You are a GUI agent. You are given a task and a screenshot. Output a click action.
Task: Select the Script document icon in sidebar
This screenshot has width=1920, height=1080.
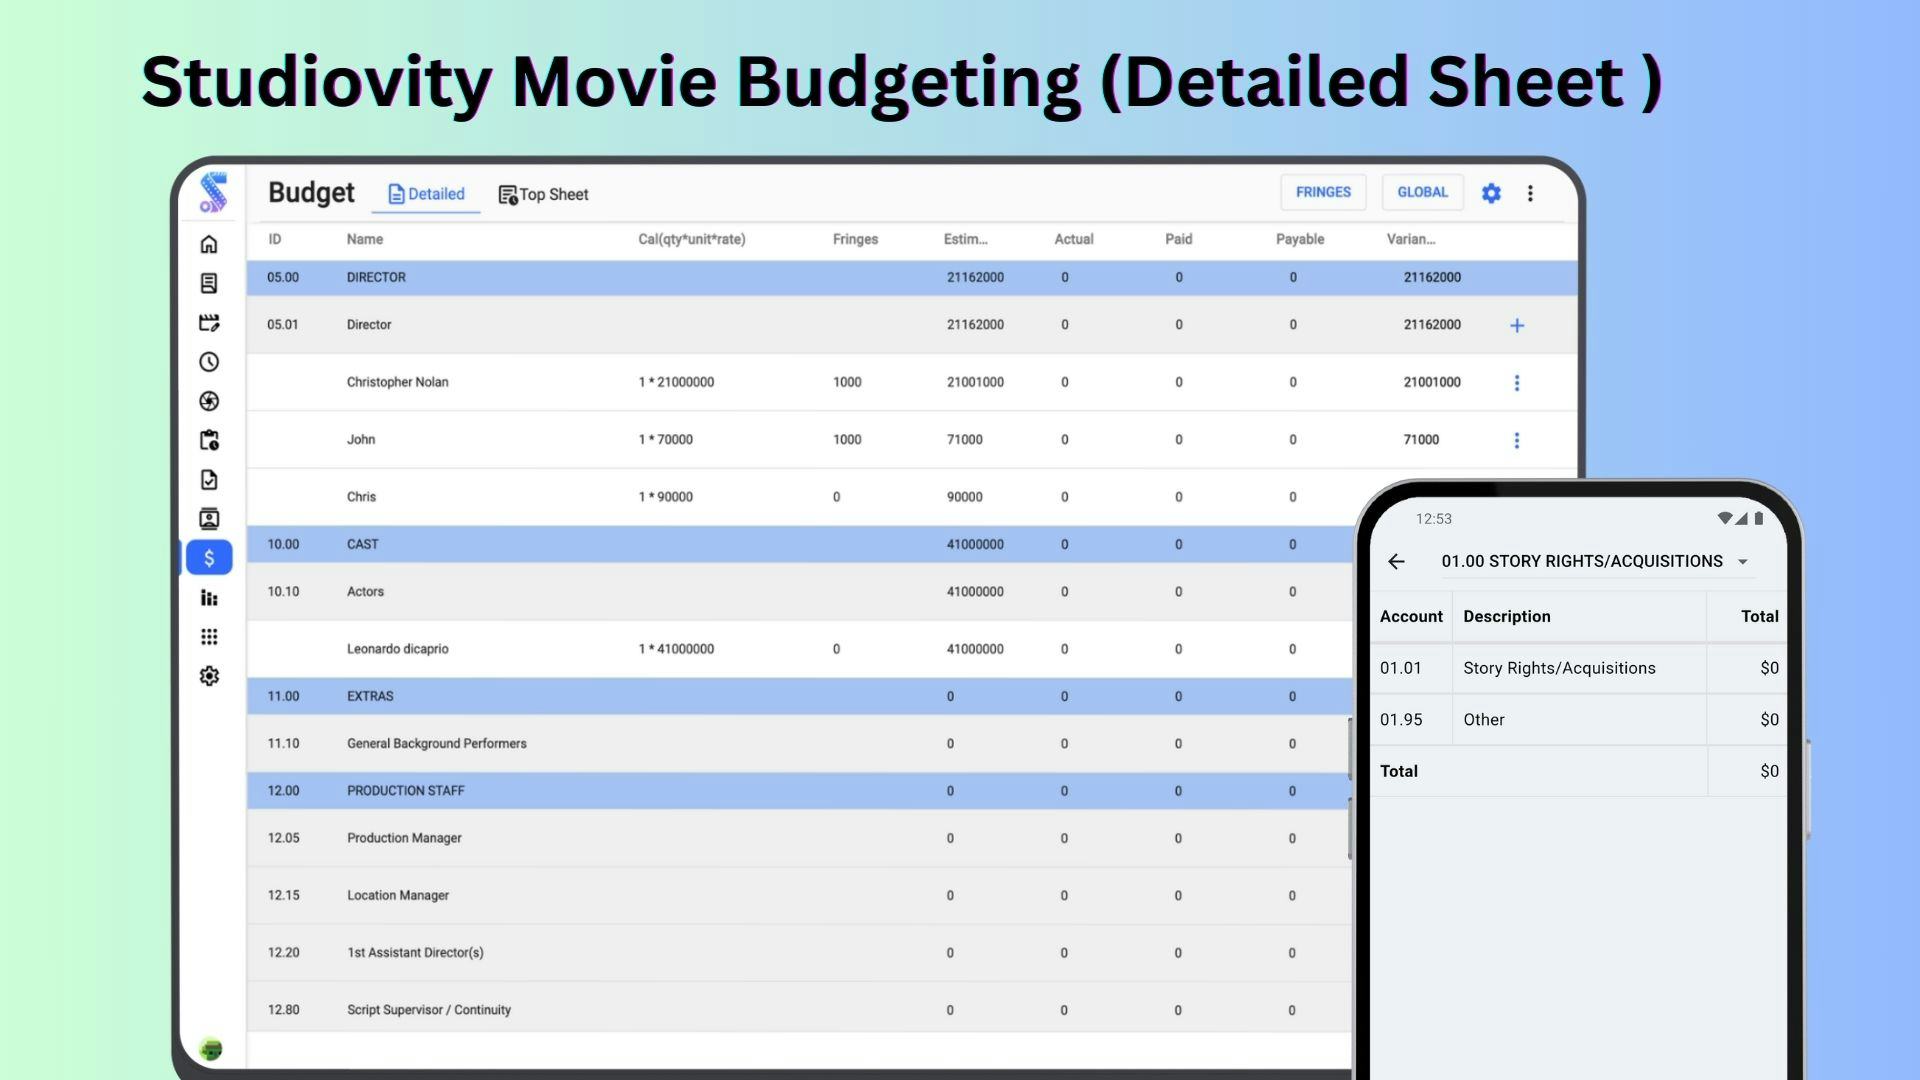pos(209,283)
